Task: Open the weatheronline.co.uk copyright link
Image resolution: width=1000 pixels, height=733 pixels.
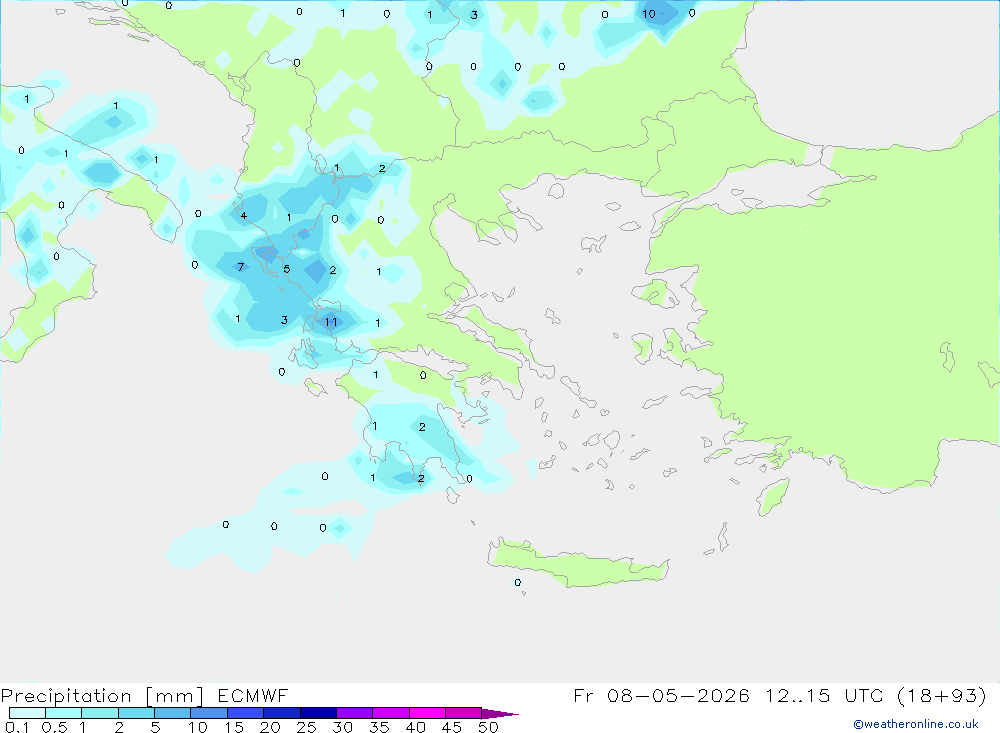Action: point(916,724)
